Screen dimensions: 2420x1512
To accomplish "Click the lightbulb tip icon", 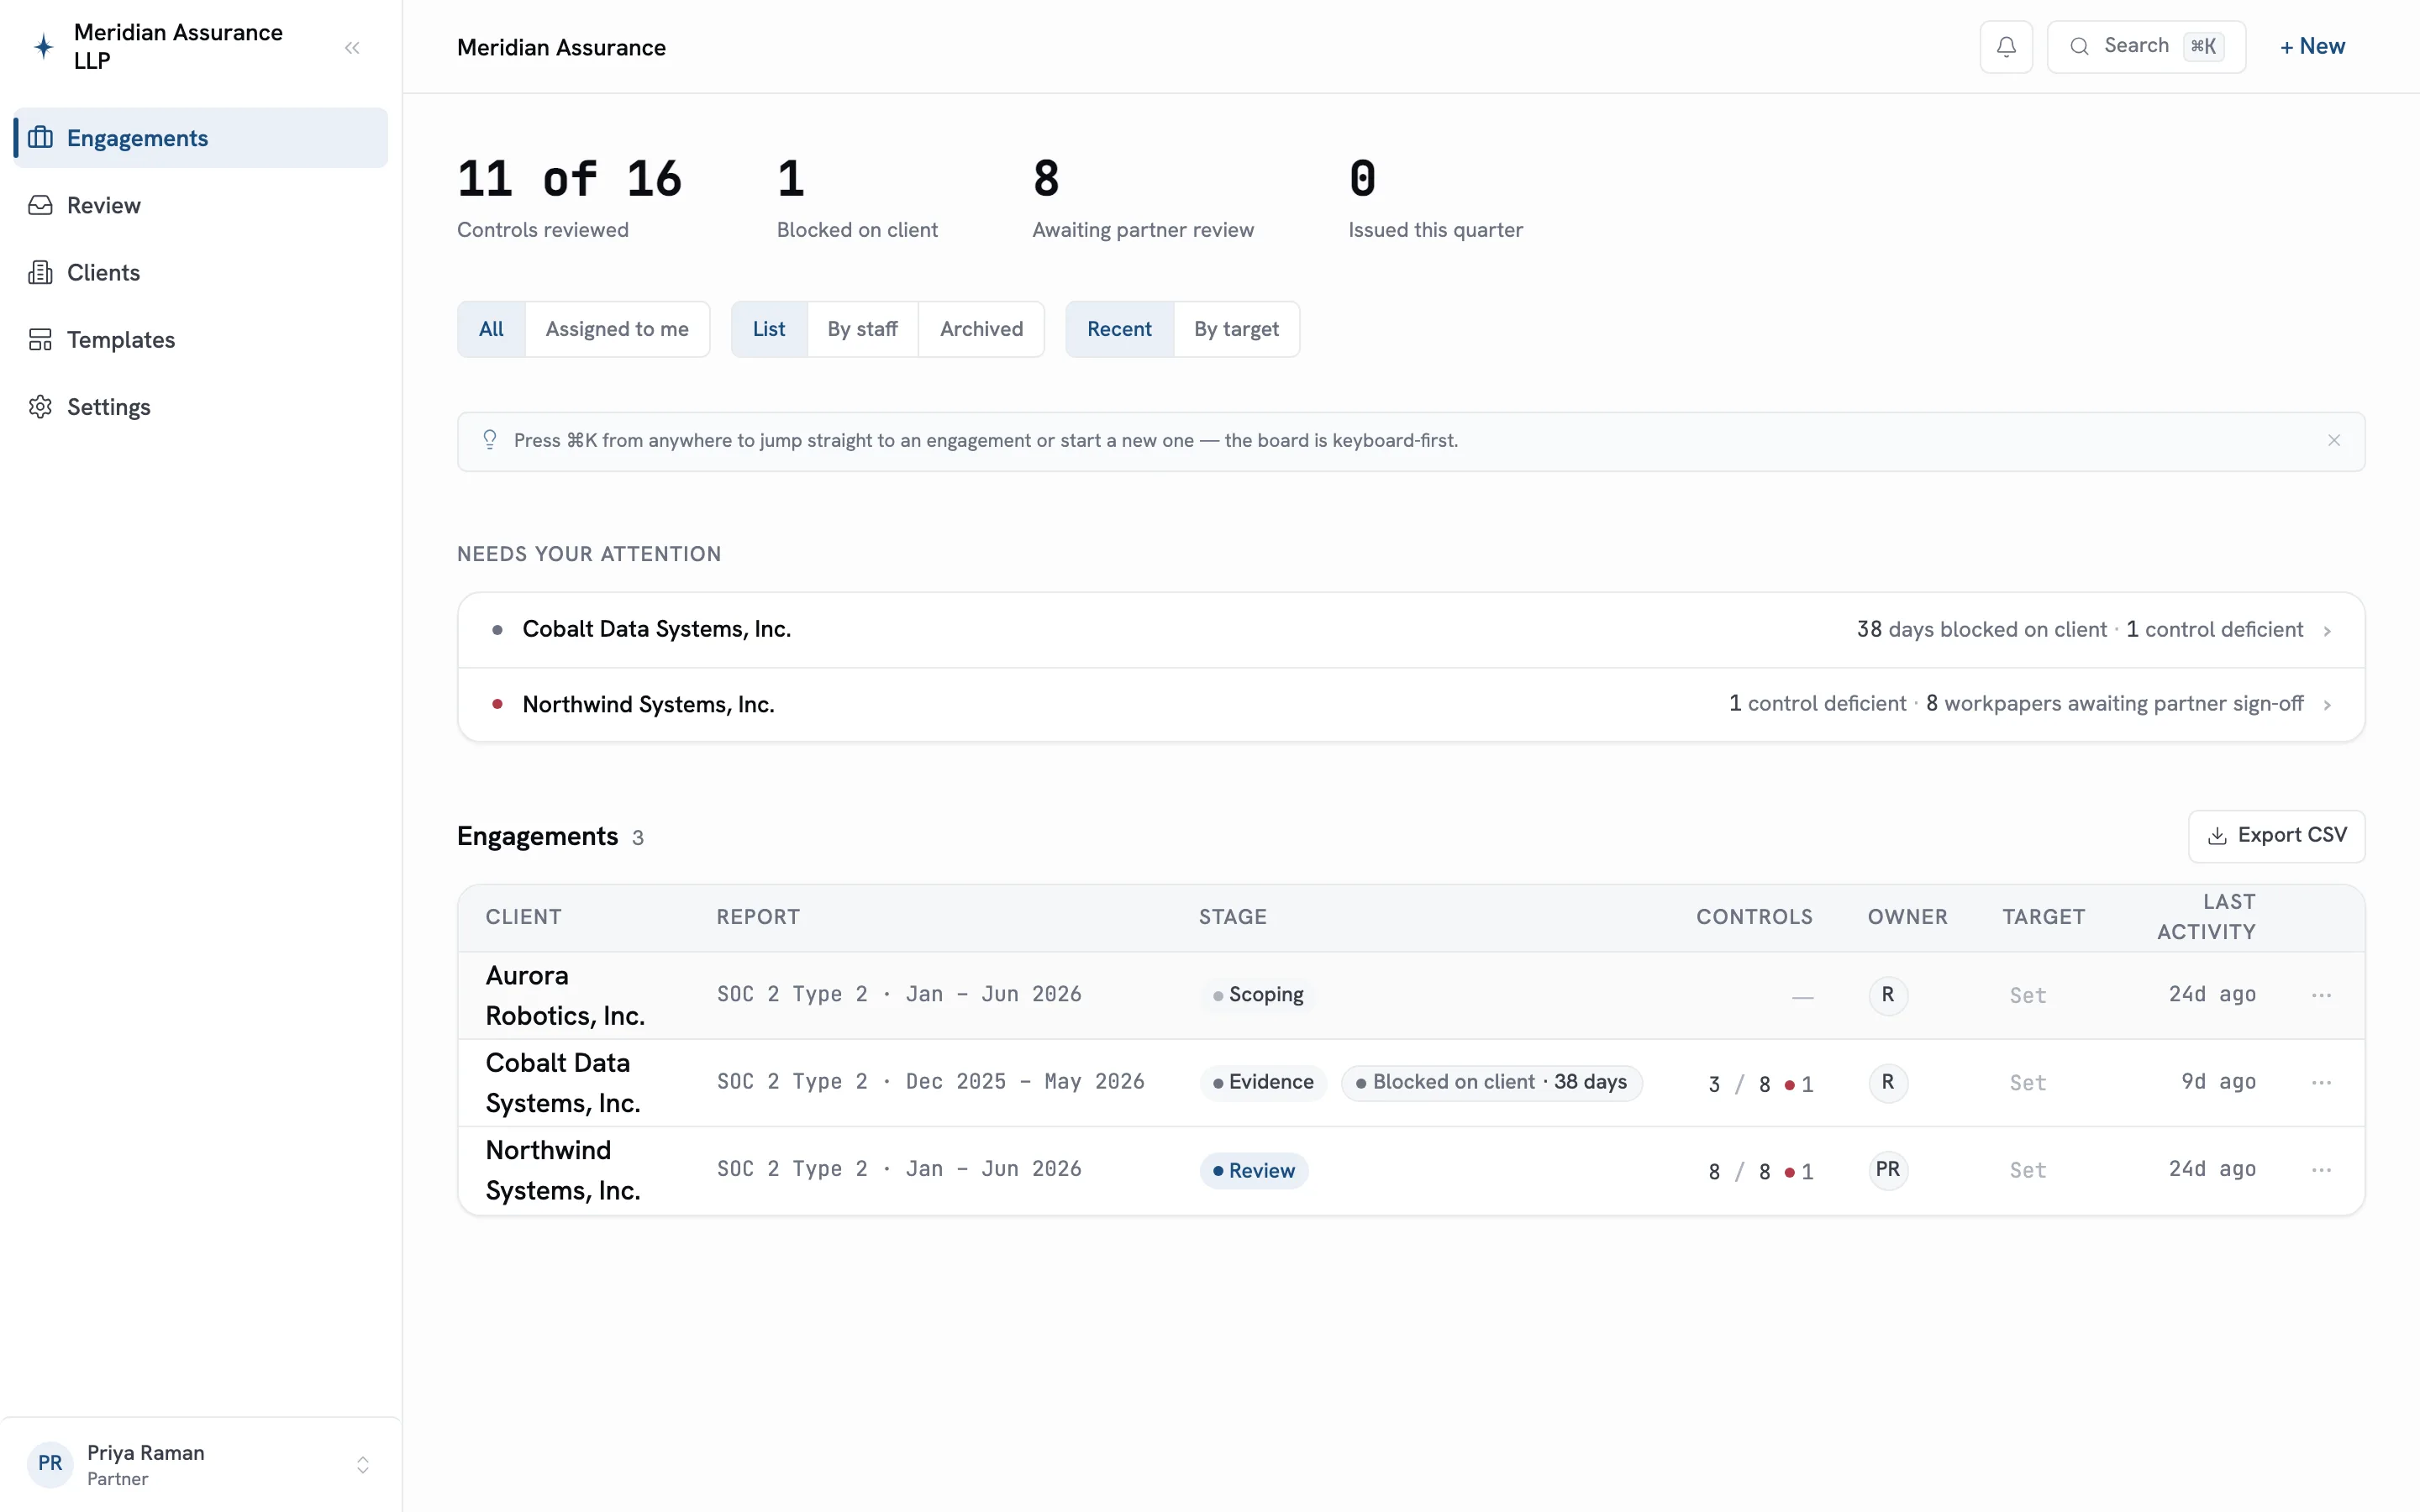I will [x=490, y=440].
